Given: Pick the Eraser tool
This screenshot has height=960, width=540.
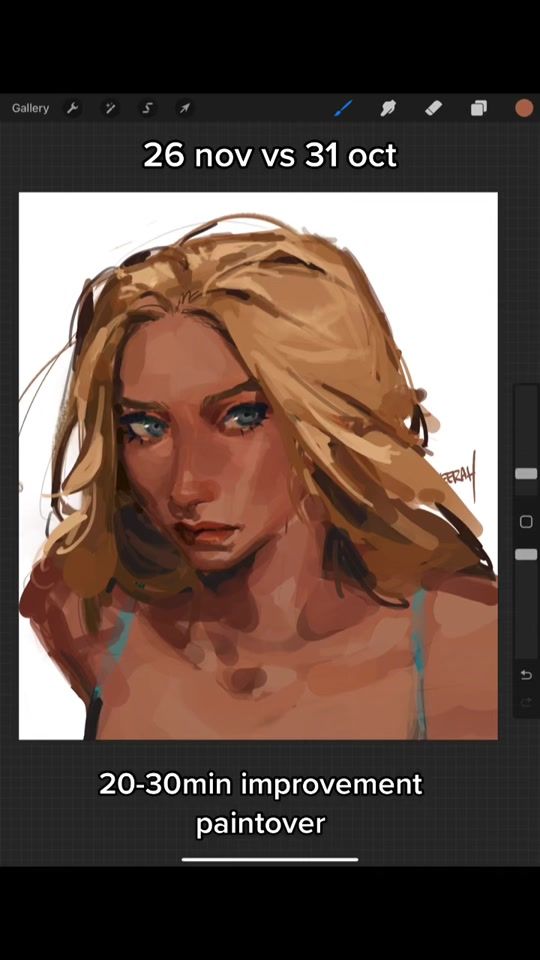Looking at the screenshot, I should coord(433,108).
